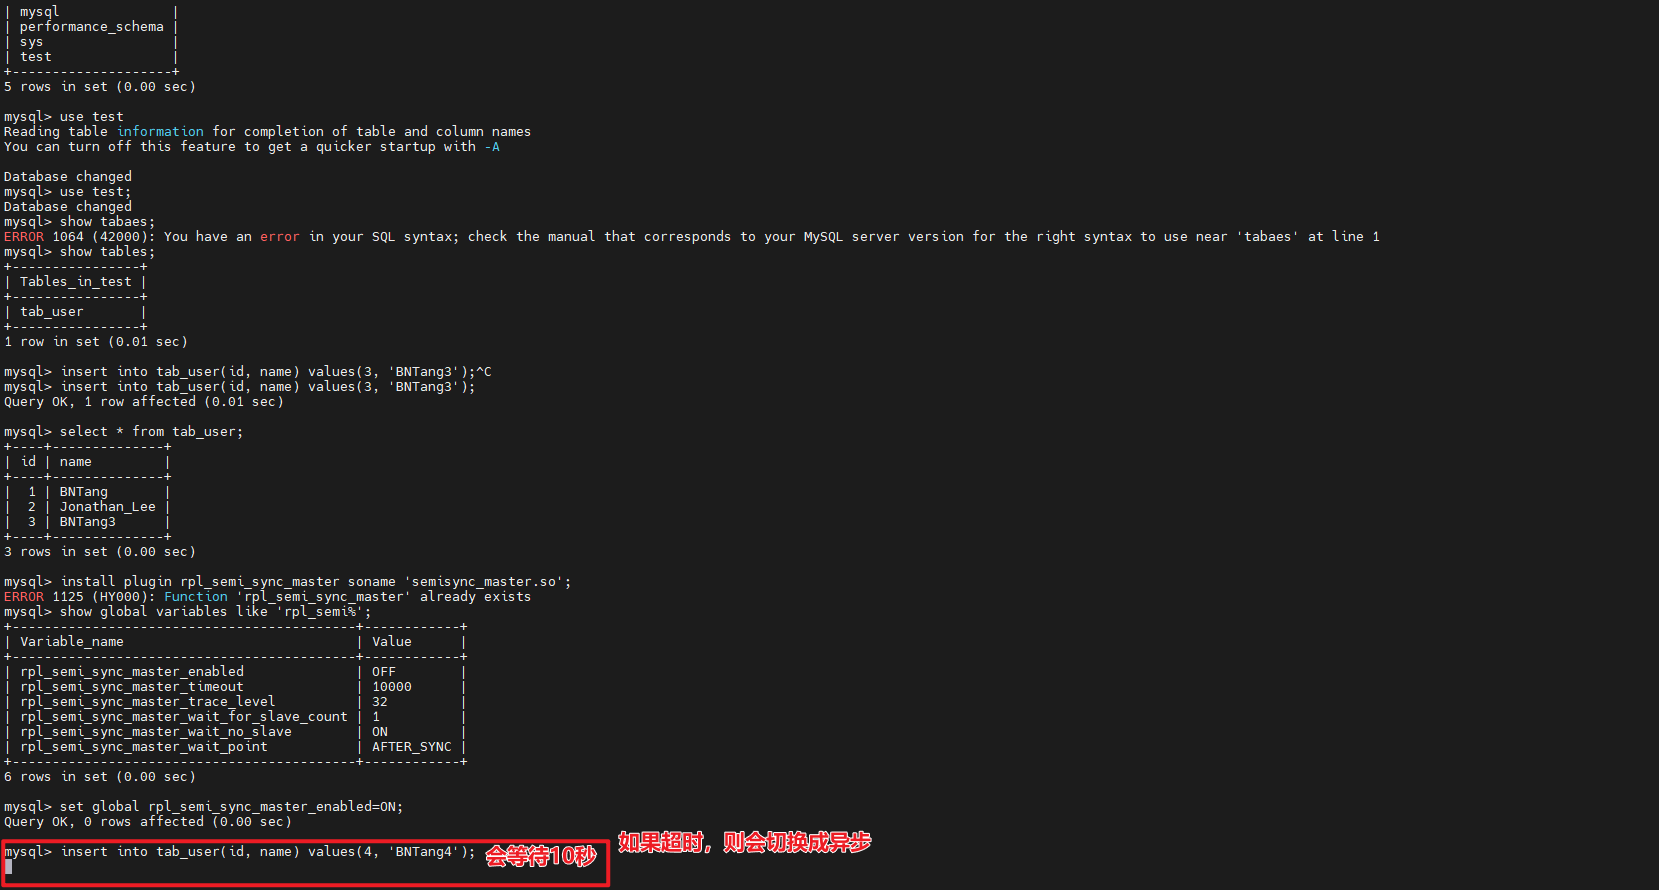The width and height of the screenshot is (1659, 890).
Task: Click the 'show global variables like' command
Action: tap(187, 612)
